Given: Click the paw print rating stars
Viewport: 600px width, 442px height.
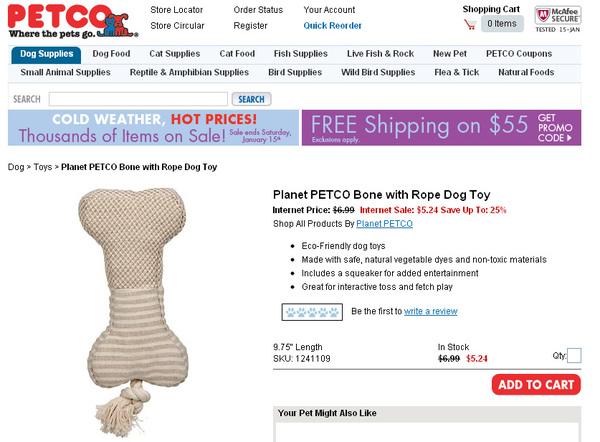Looking at the screenshot, I should [x=312, y=312].
